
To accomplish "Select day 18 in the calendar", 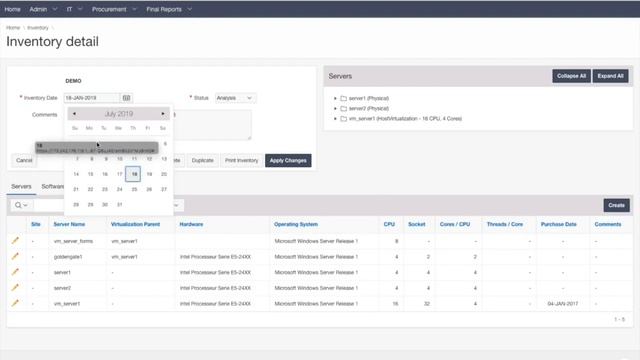I will [133, 174].
